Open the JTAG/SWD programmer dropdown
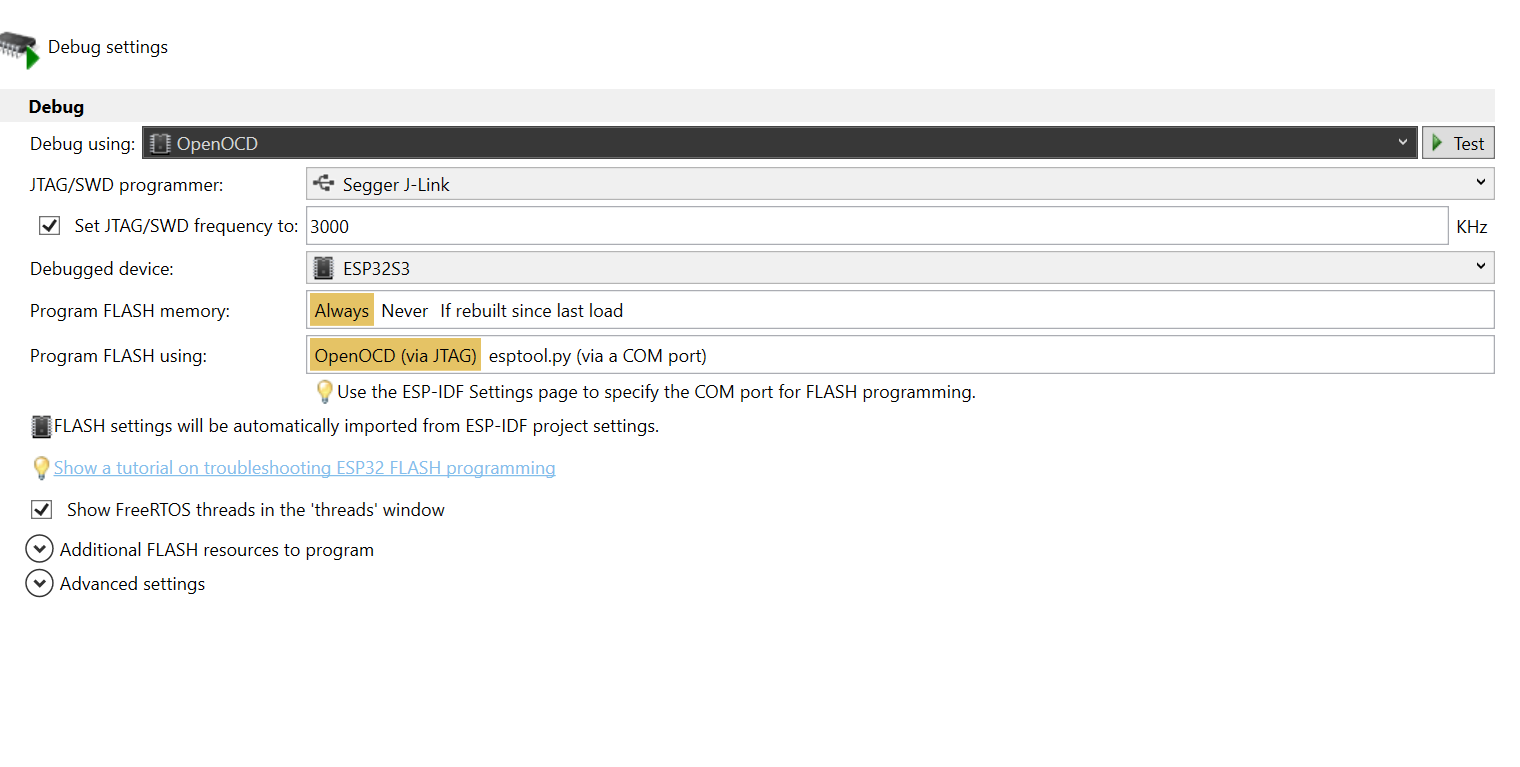The width and height of the screenshot is (1520, 767). point(900,184)
